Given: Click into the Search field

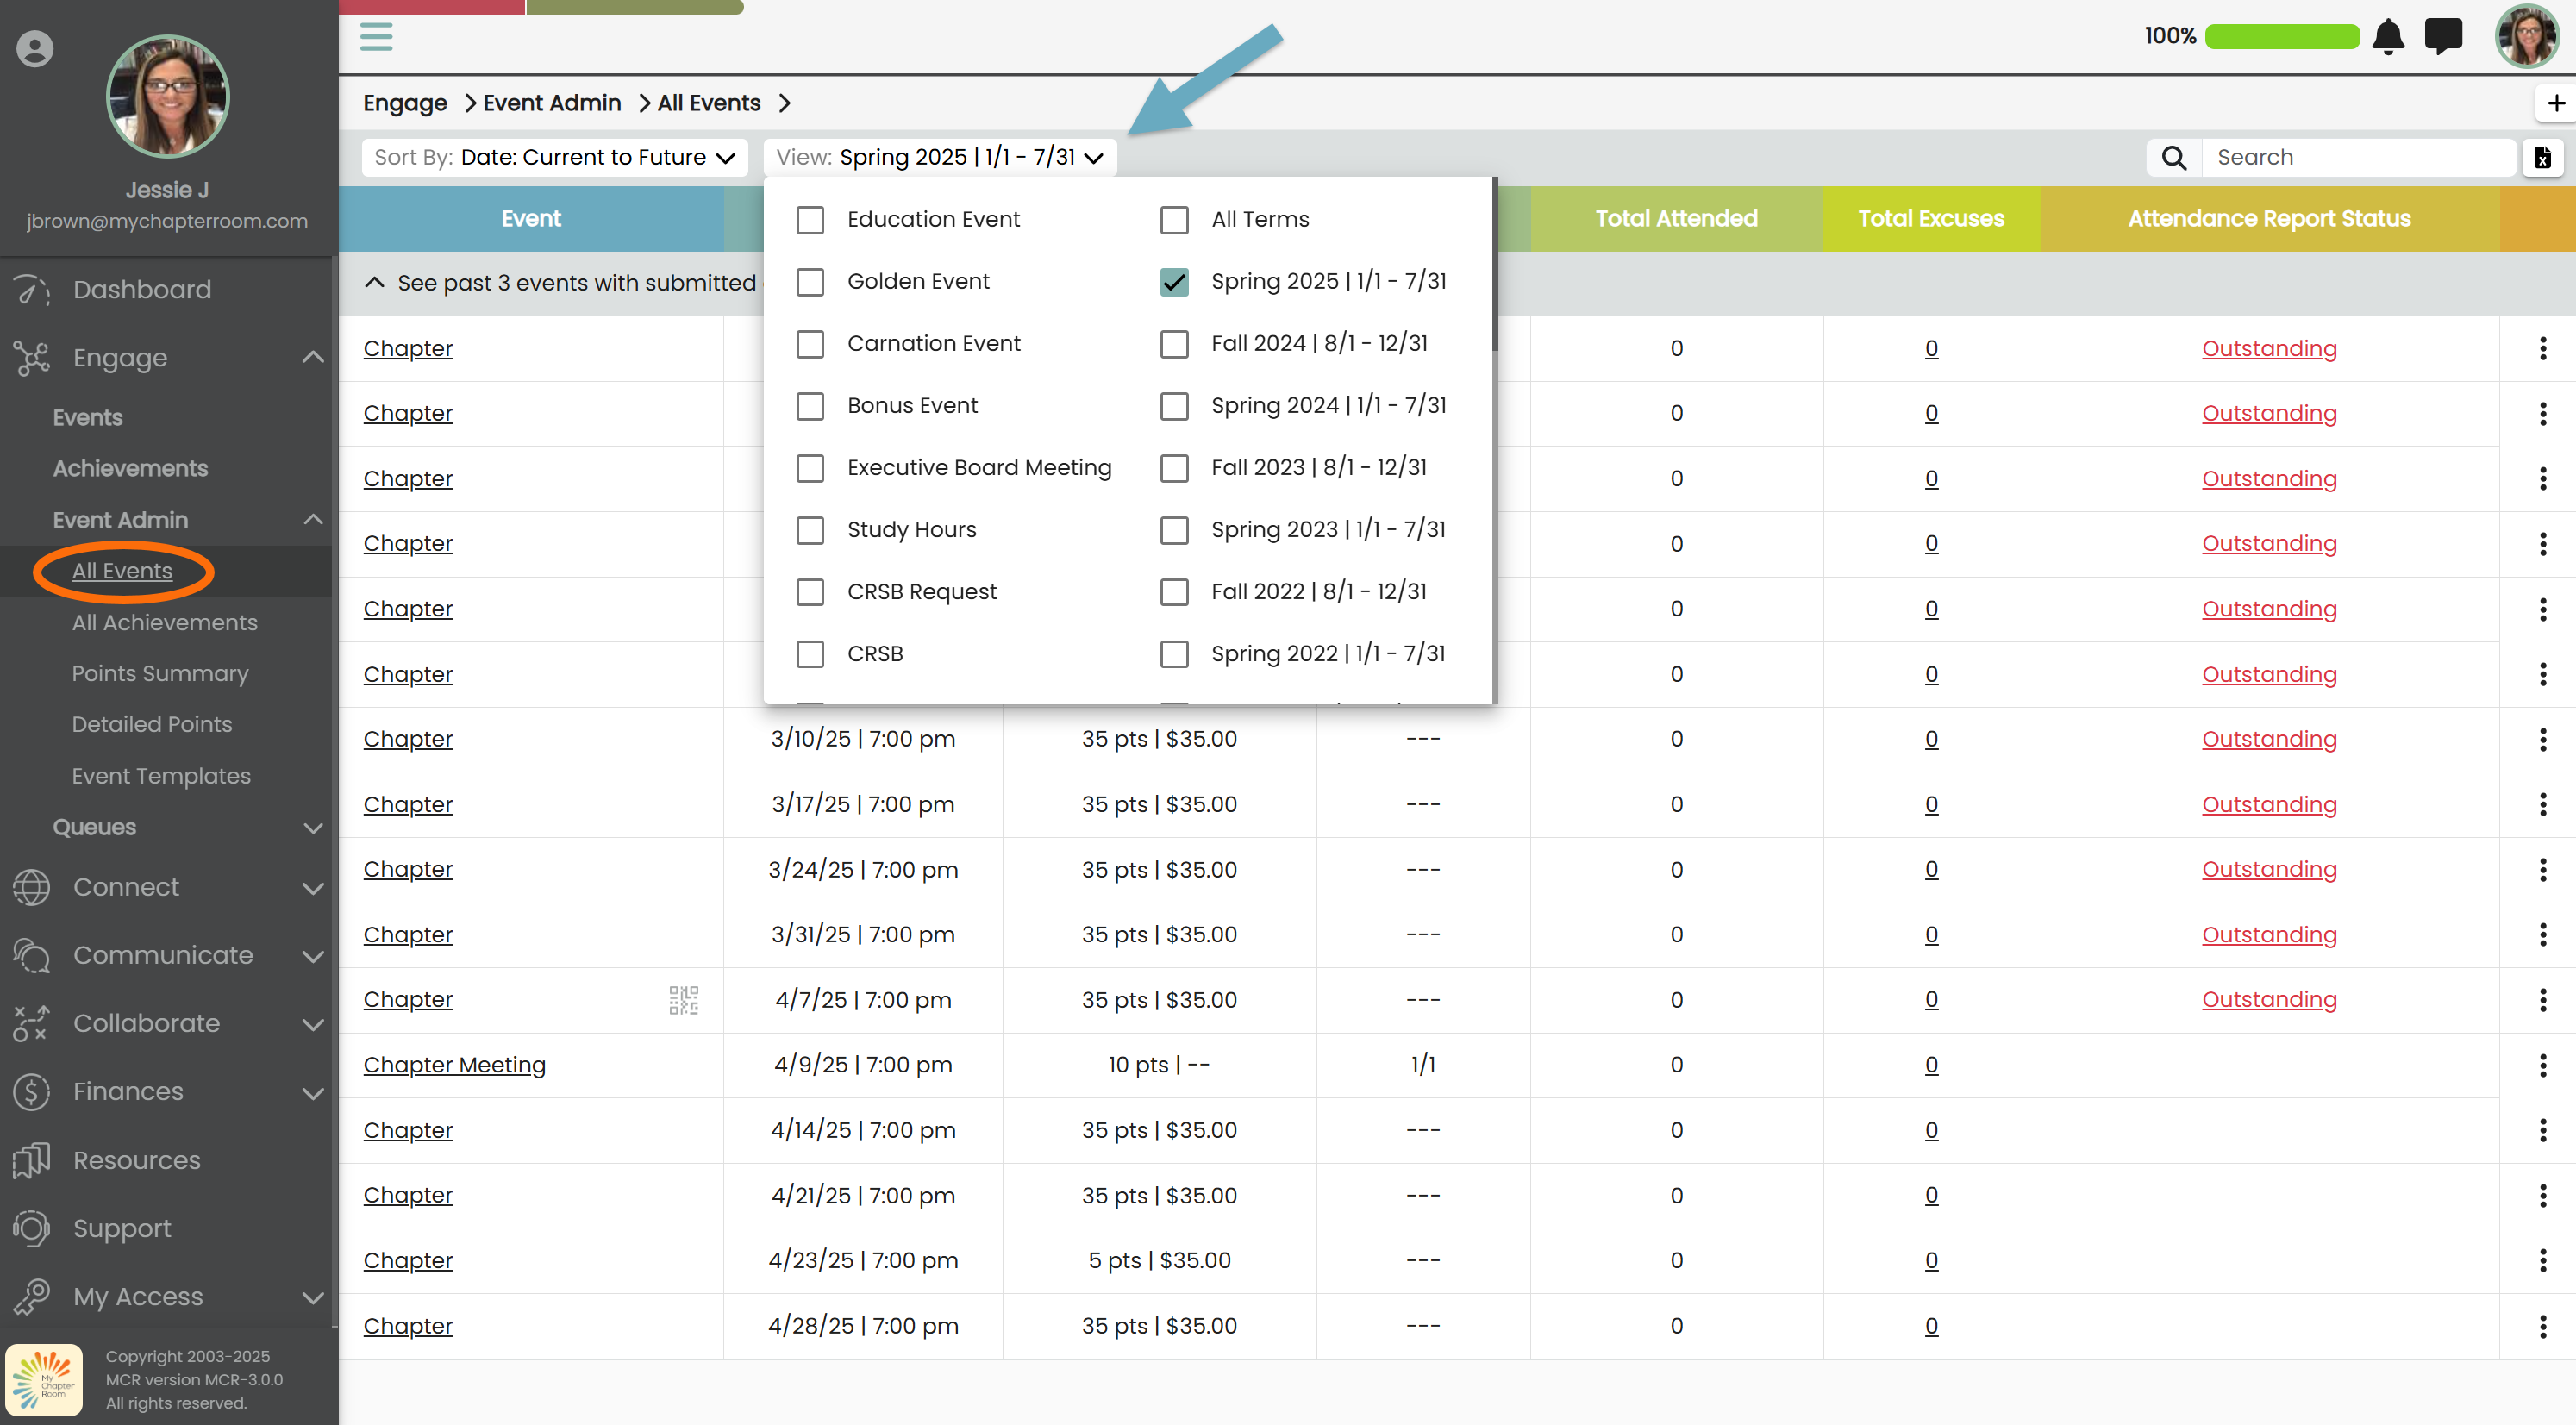Looking at the screenshot, I should click(x=2360, y=158).
